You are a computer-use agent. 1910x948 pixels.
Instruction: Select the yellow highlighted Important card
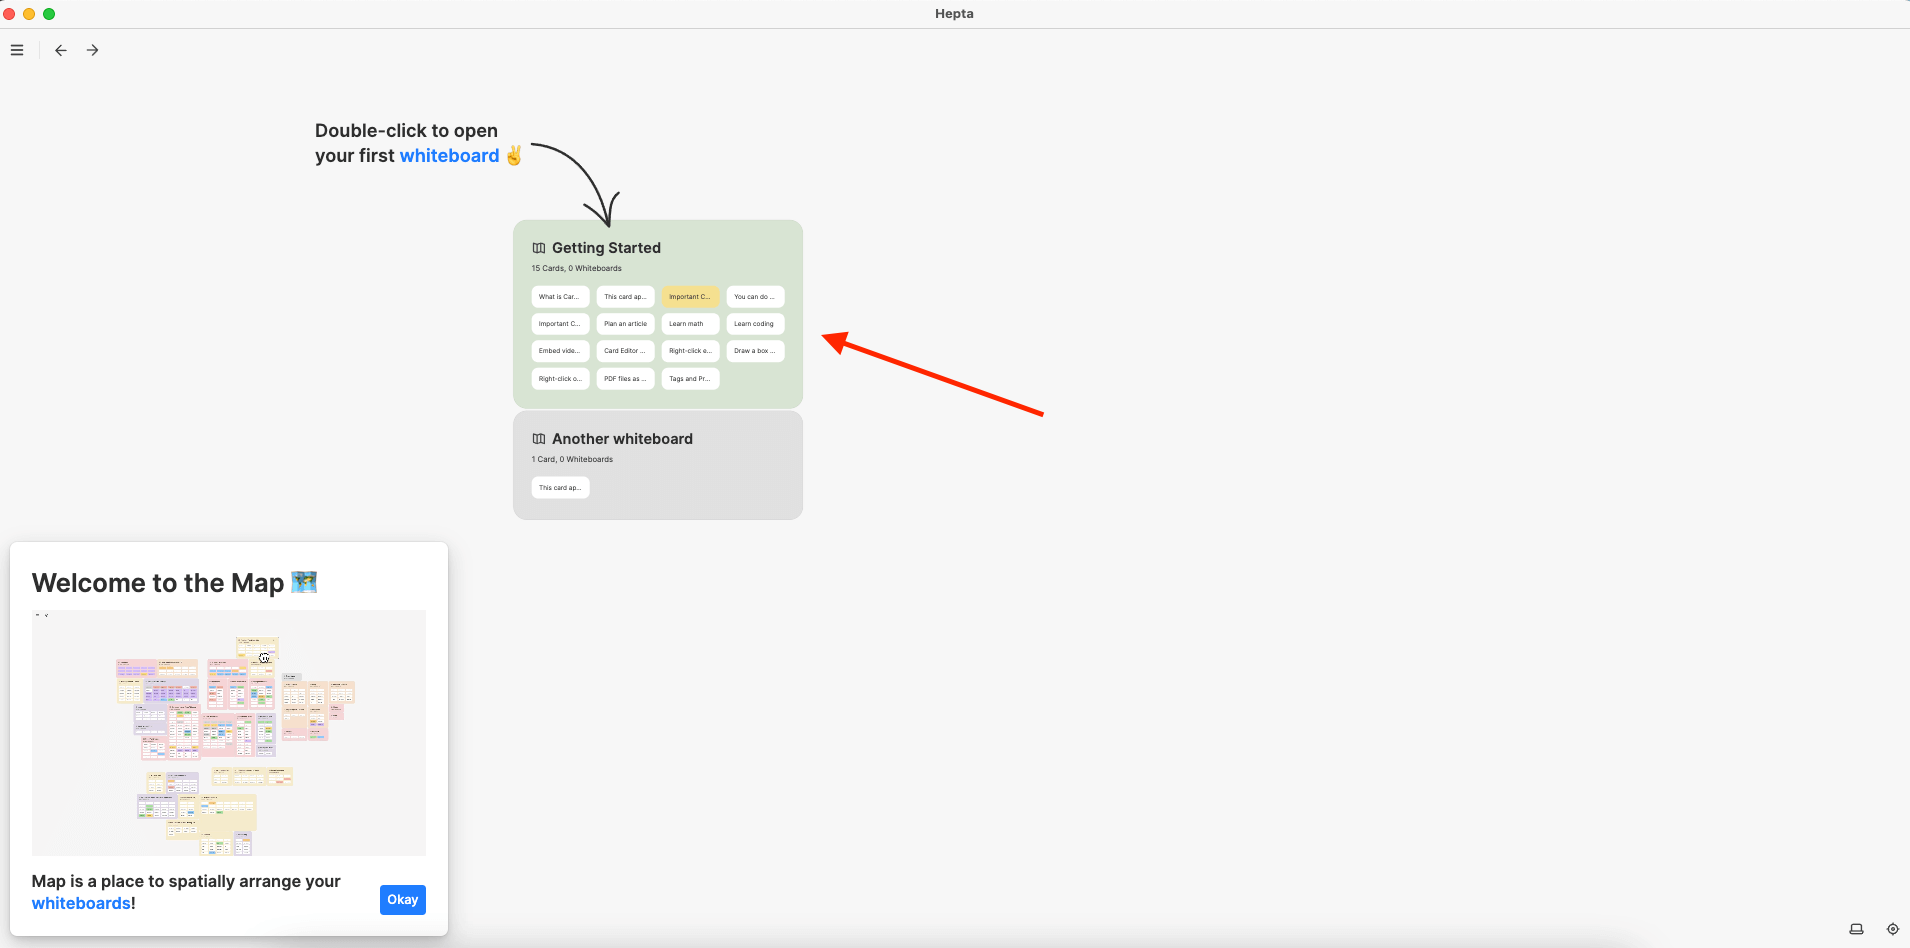tap(690, 297)
